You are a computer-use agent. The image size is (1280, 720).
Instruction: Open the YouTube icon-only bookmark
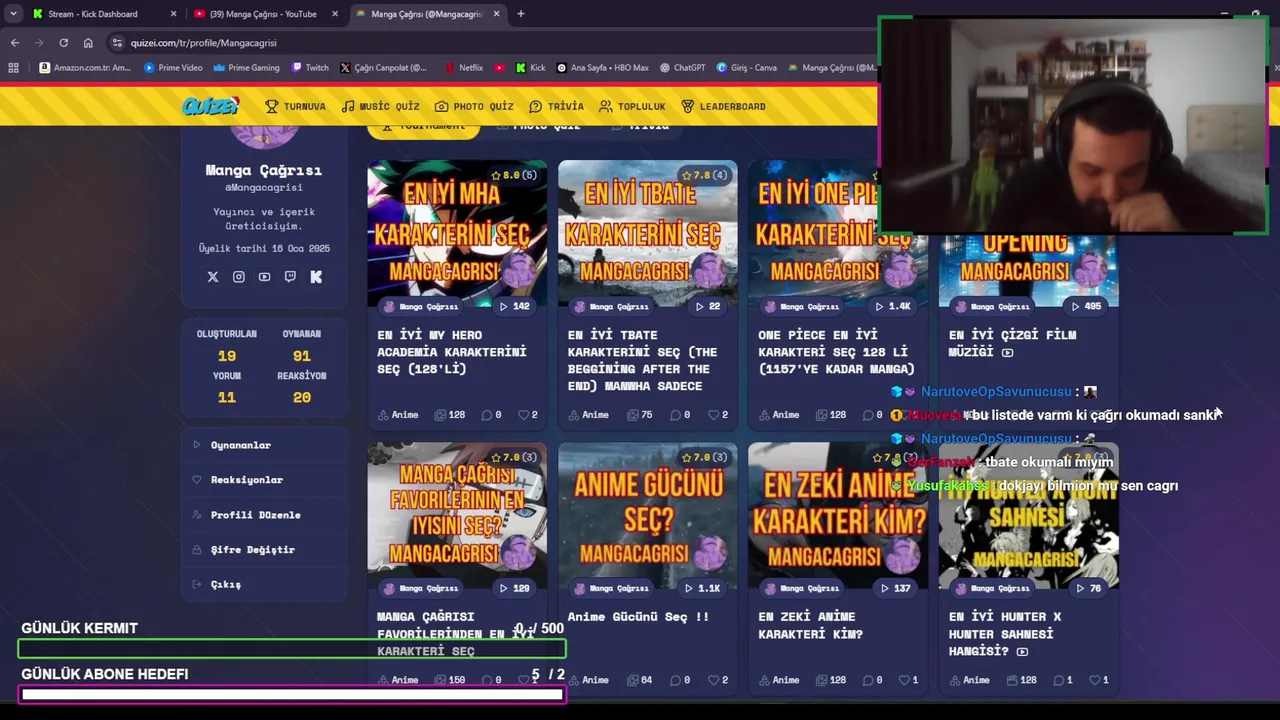tap(499, 68)
